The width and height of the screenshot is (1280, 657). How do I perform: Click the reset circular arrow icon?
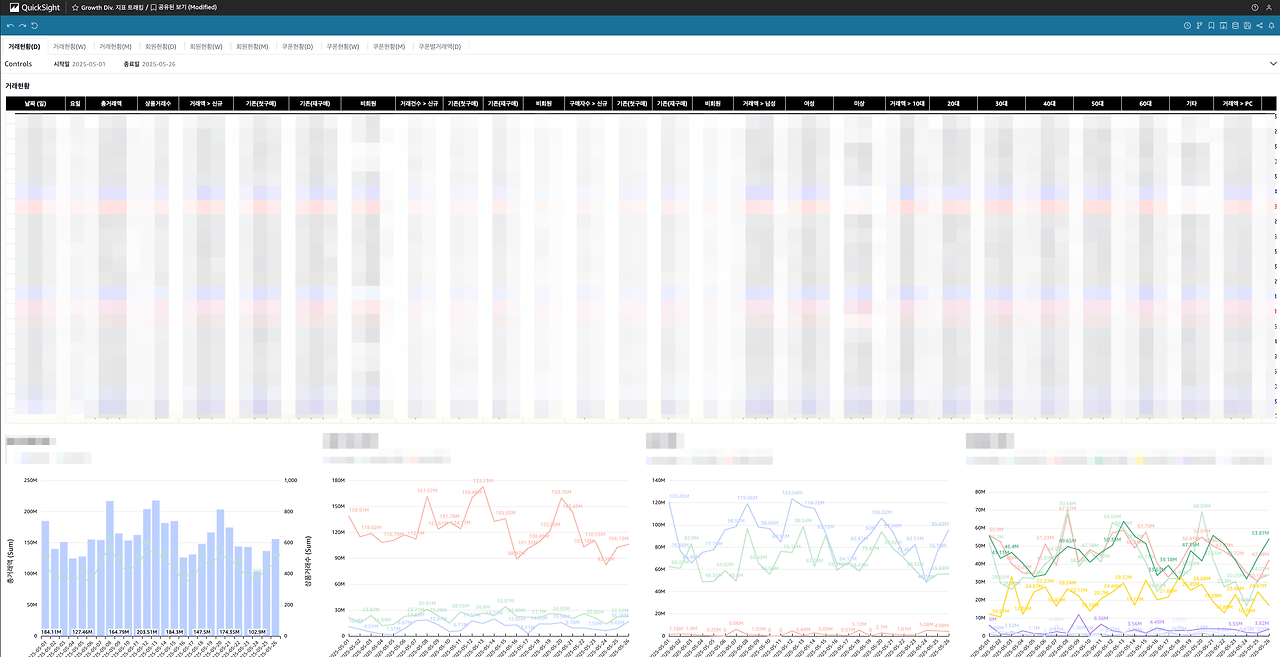point(34,25)
